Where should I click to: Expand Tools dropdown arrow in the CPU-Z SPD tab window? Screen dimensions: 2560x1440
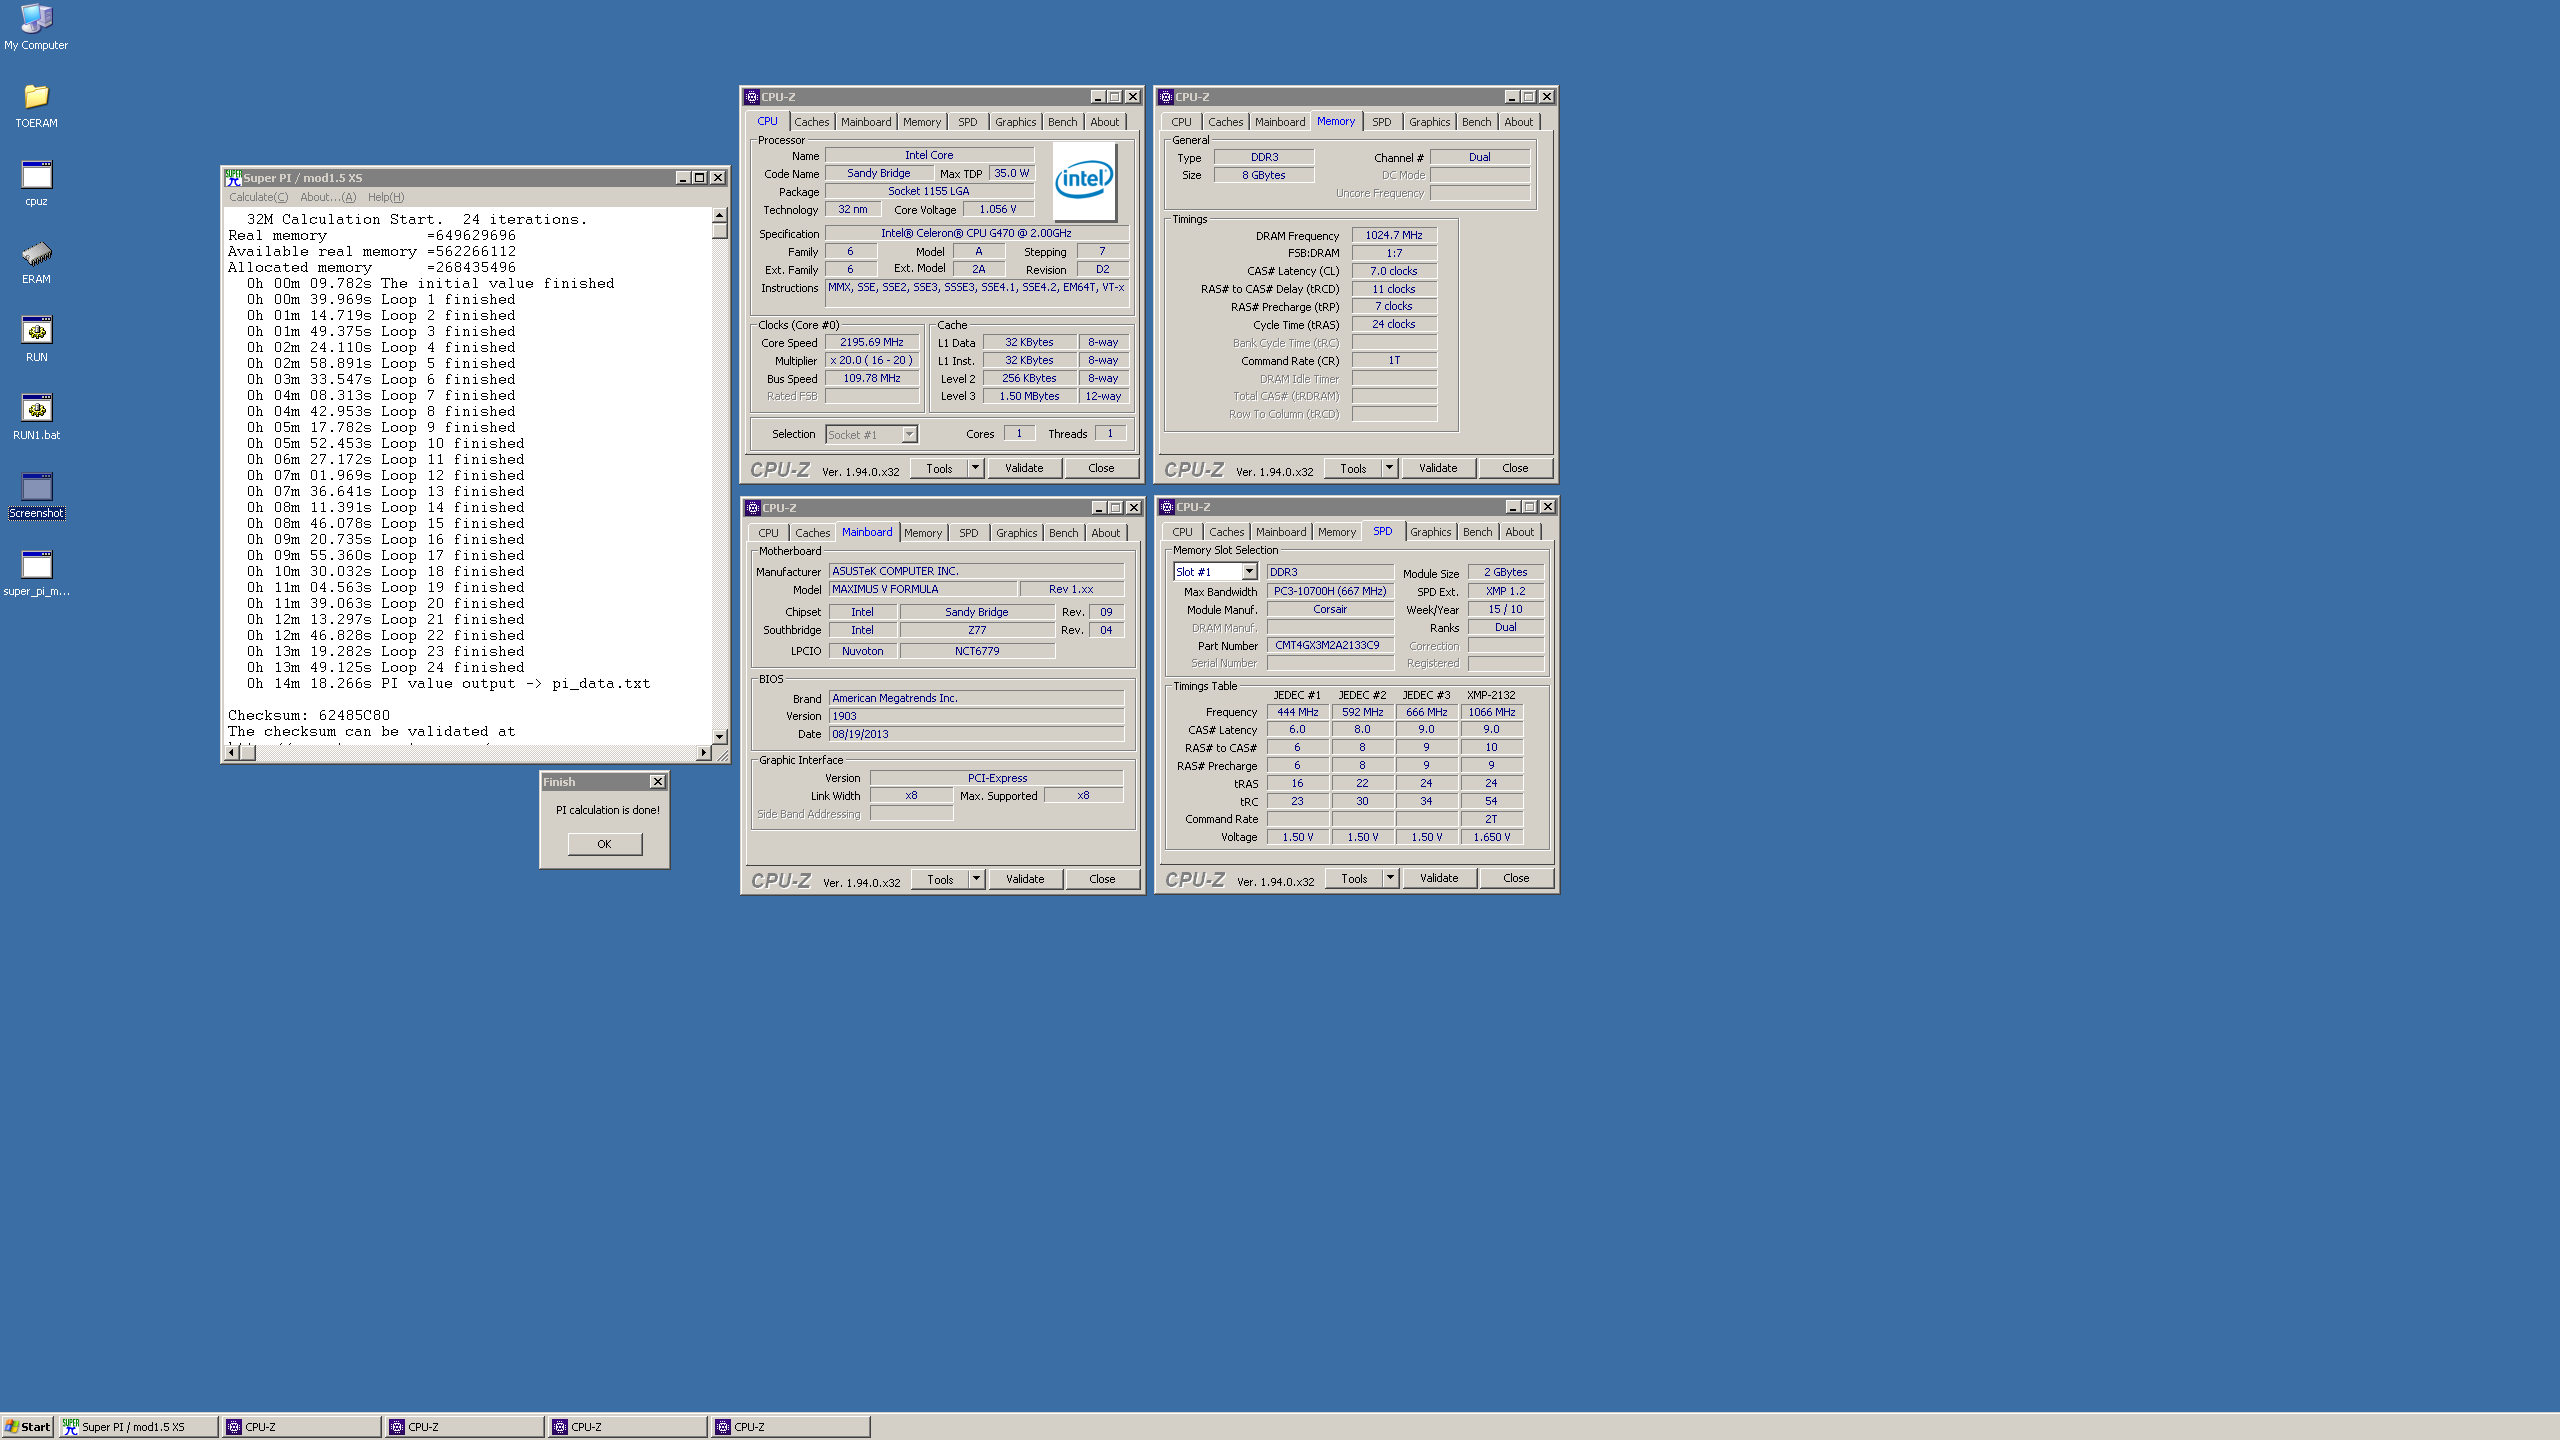tap(1390, 878)
